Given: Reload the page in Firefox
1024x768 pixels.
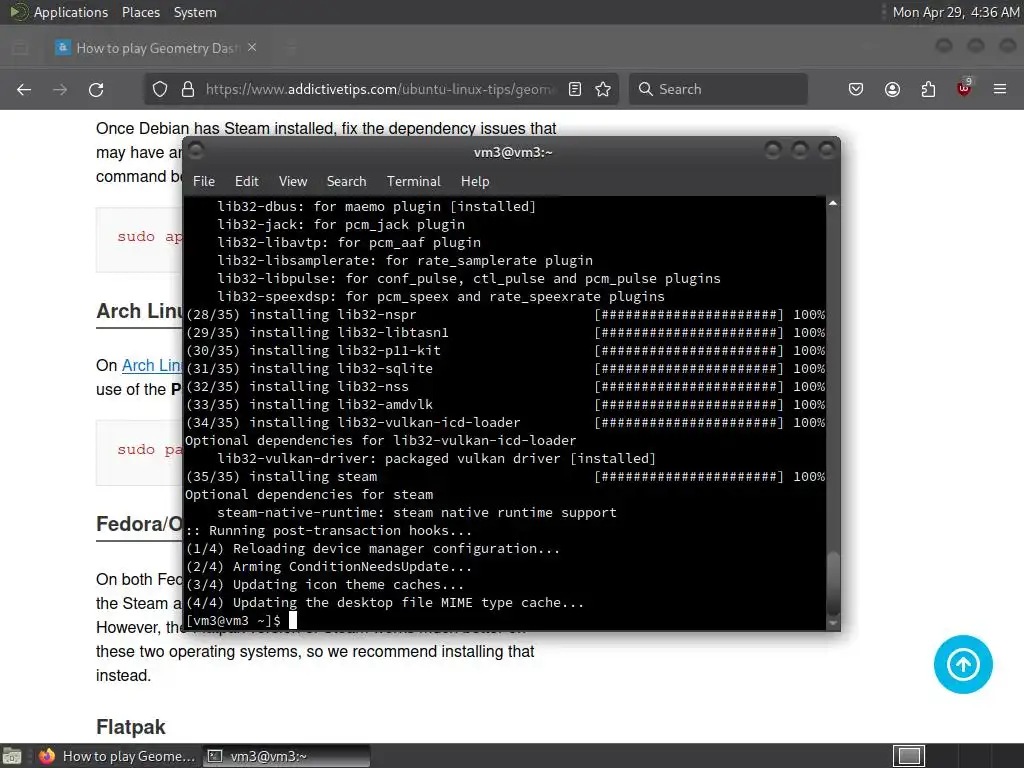Looking at the screenshot, I should 96,89.
